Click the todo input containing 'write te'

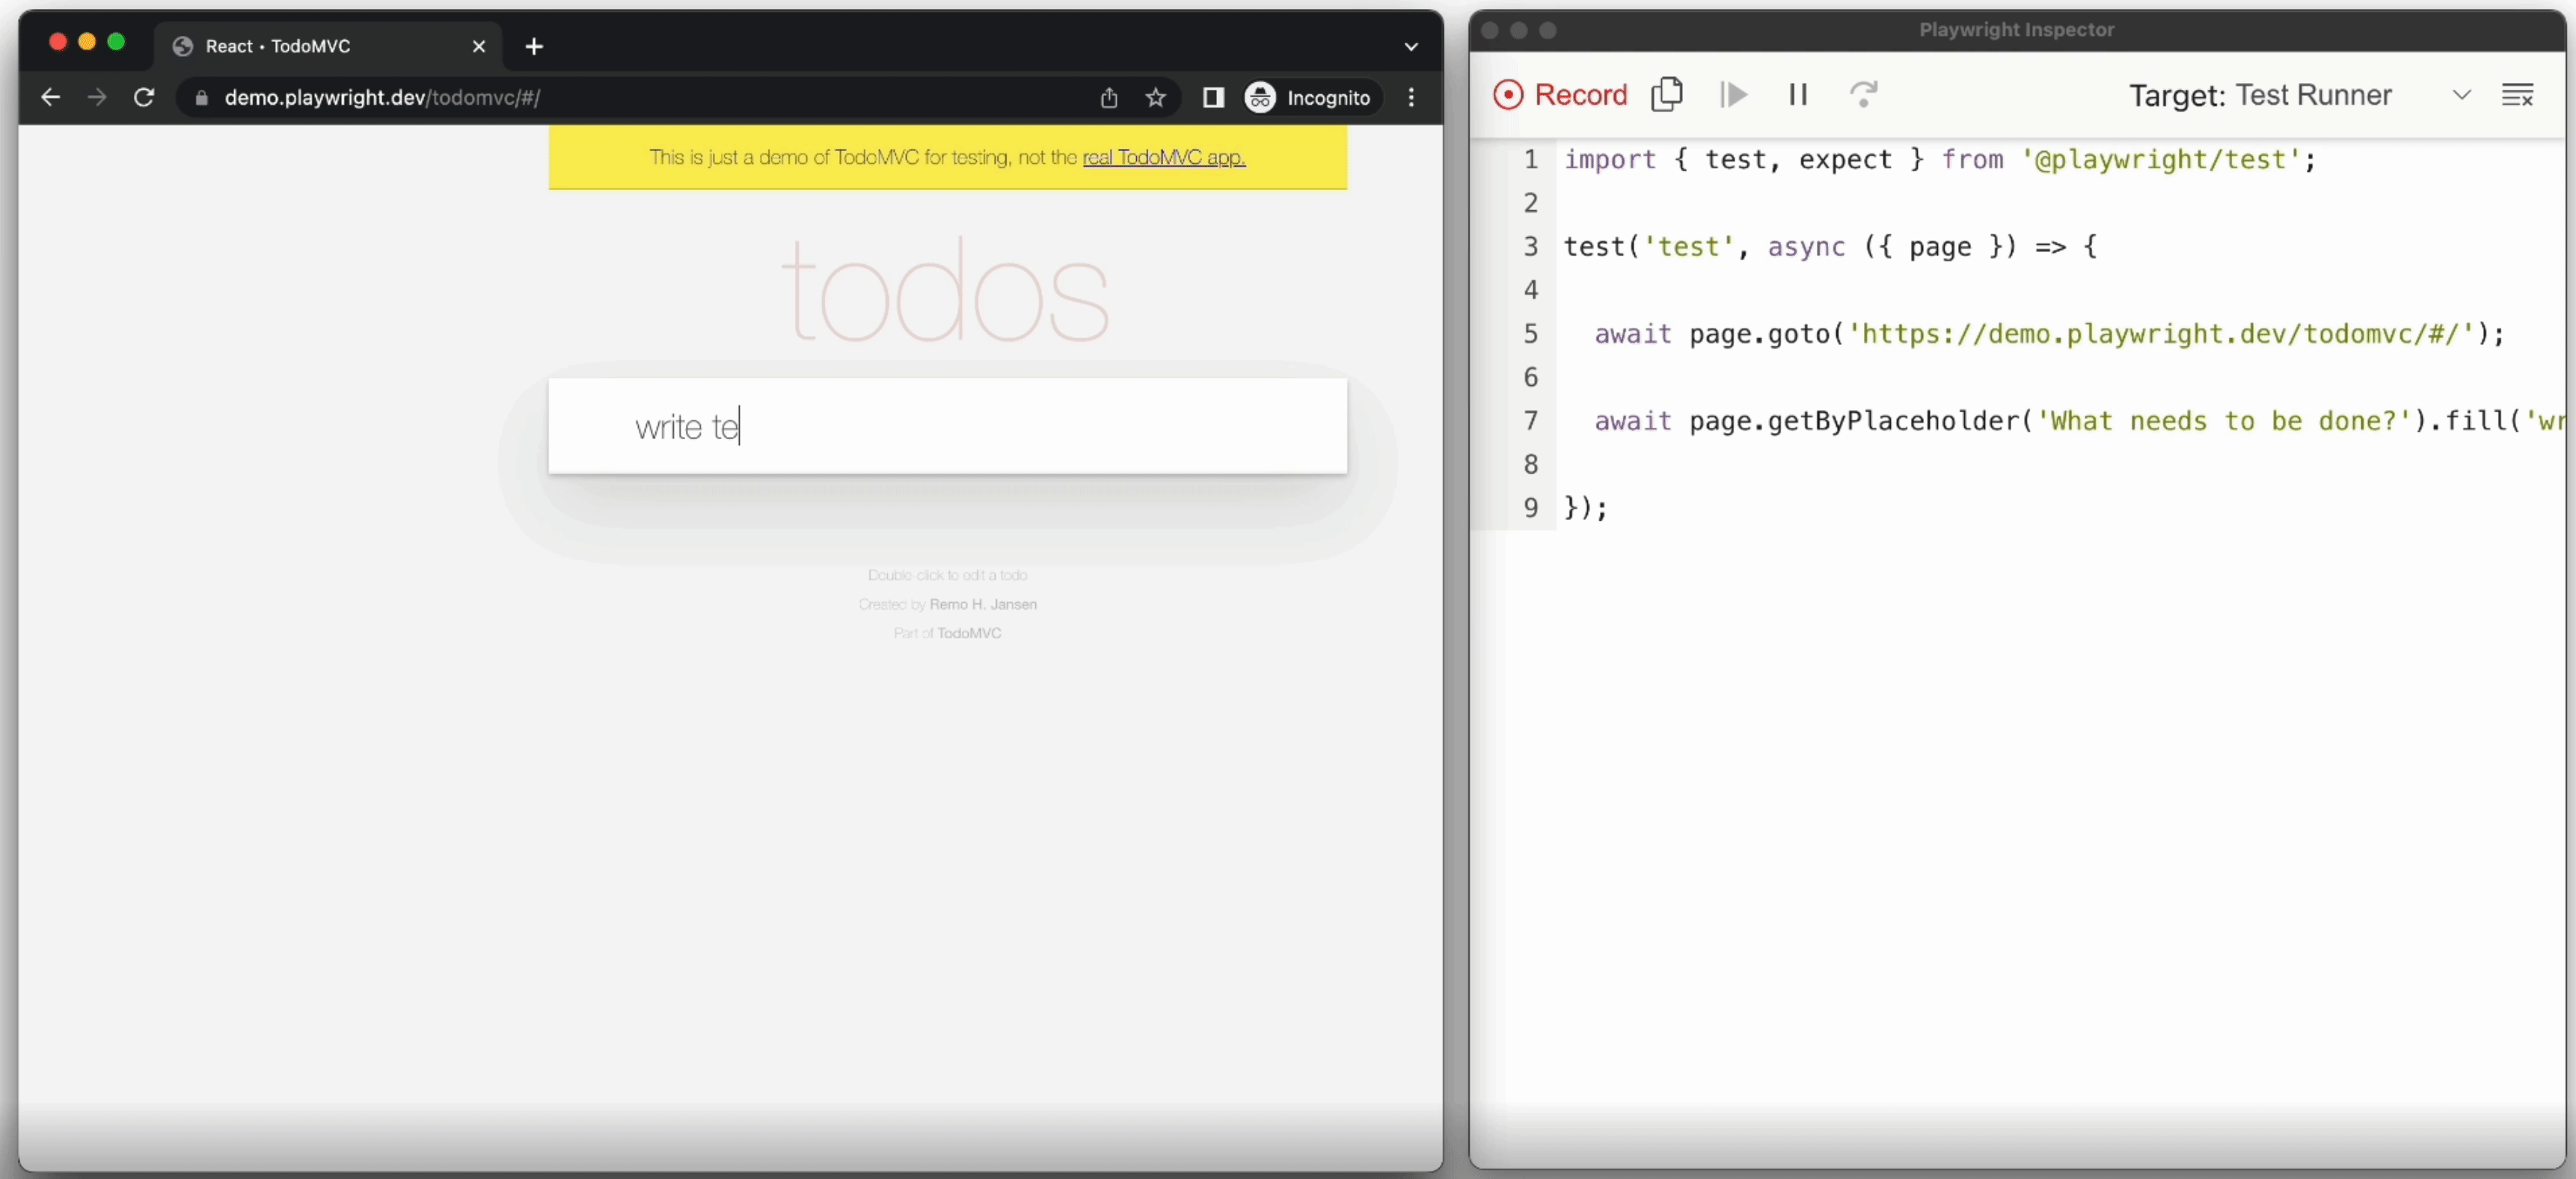click(947, 426)
